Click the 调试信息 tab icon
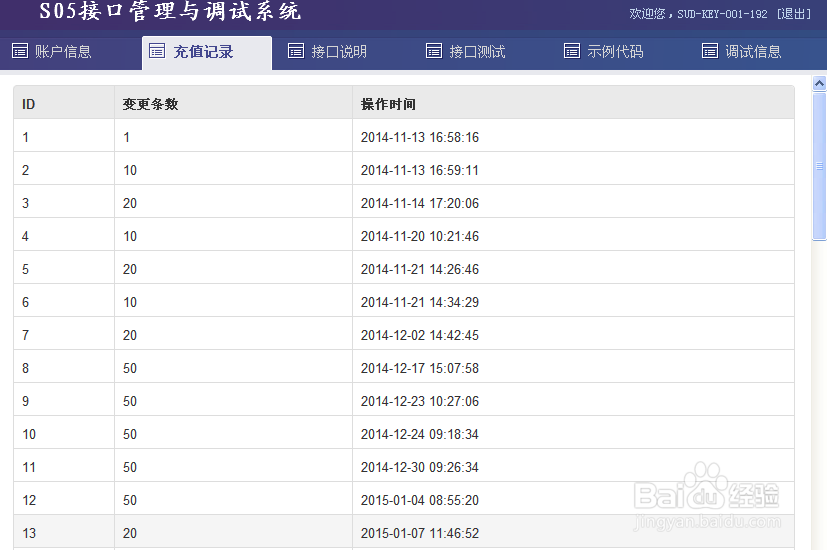Viewport: 827px width, 550px height. [710, 51]
